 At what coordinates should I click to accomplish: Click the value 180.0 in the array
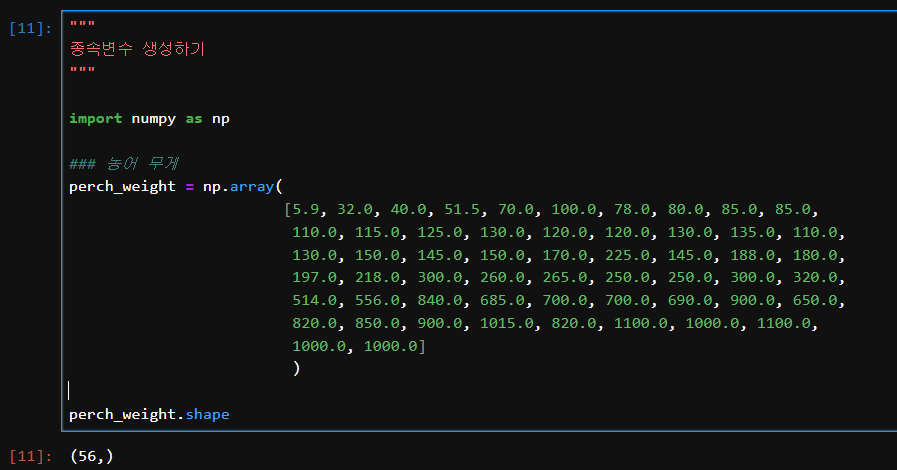(815, 255)
